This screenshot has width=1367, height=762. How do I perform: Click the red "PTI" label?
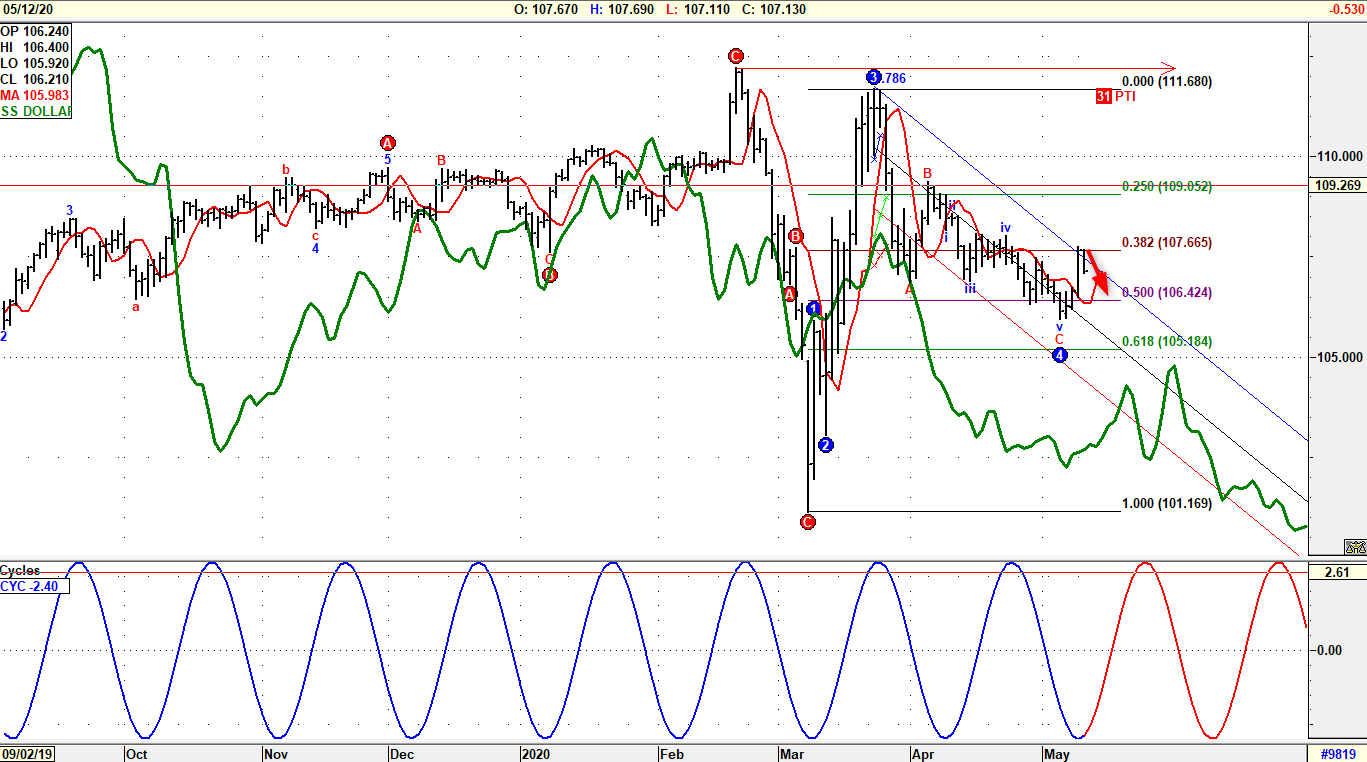[1127, 96]
